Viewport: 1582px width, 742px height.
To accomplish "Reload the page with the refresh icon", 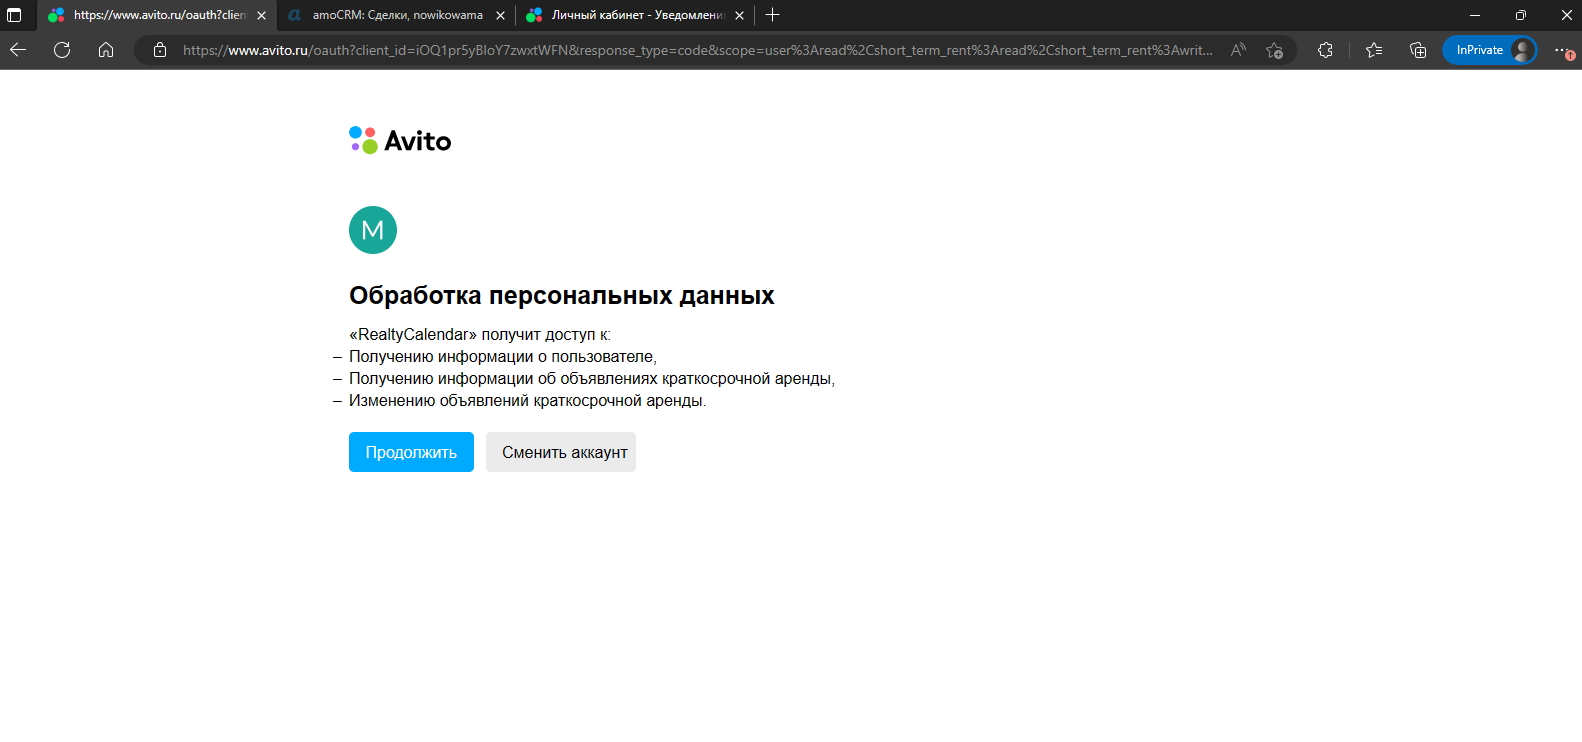I will pos(62,50).
